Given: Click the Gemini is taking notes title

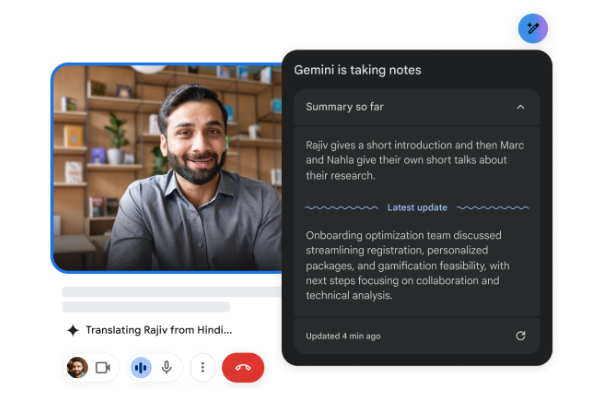Looking at the screenshot, I should tap(357, 70).
